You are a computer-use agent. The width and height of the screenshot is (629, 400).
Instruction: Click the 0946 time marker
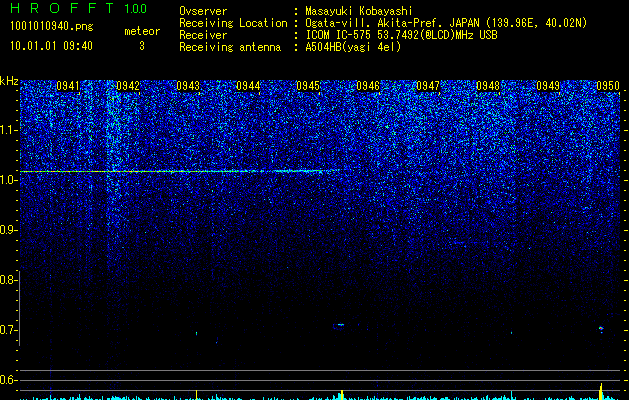pos(368,86)
